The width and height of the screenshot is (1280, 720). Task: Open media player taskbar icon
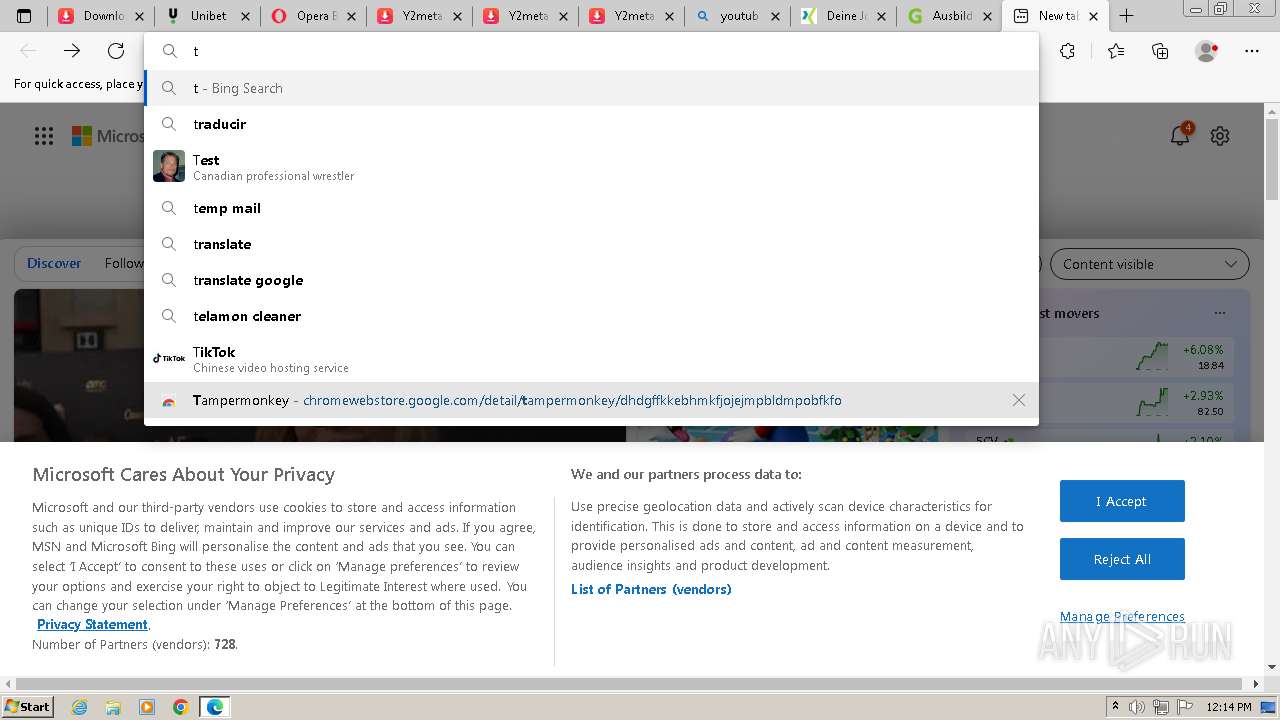coord(147,707)
